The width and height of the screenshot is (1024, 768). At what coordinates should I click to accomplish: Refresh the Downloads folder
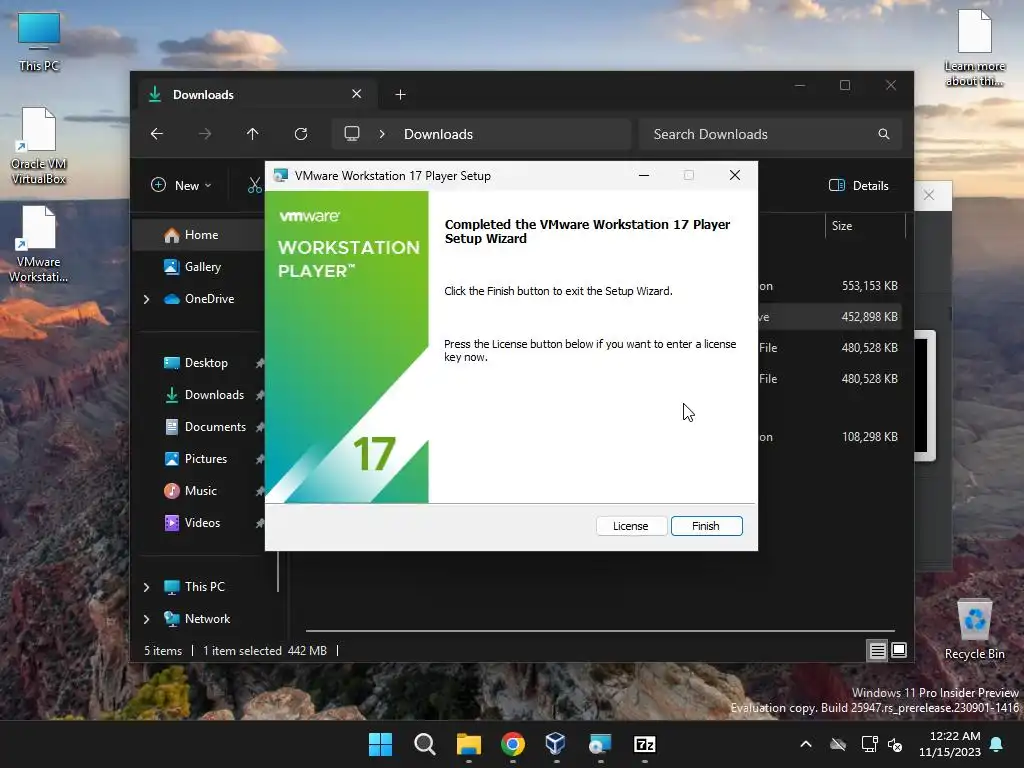pyautogui.click(x=301, y=134)
